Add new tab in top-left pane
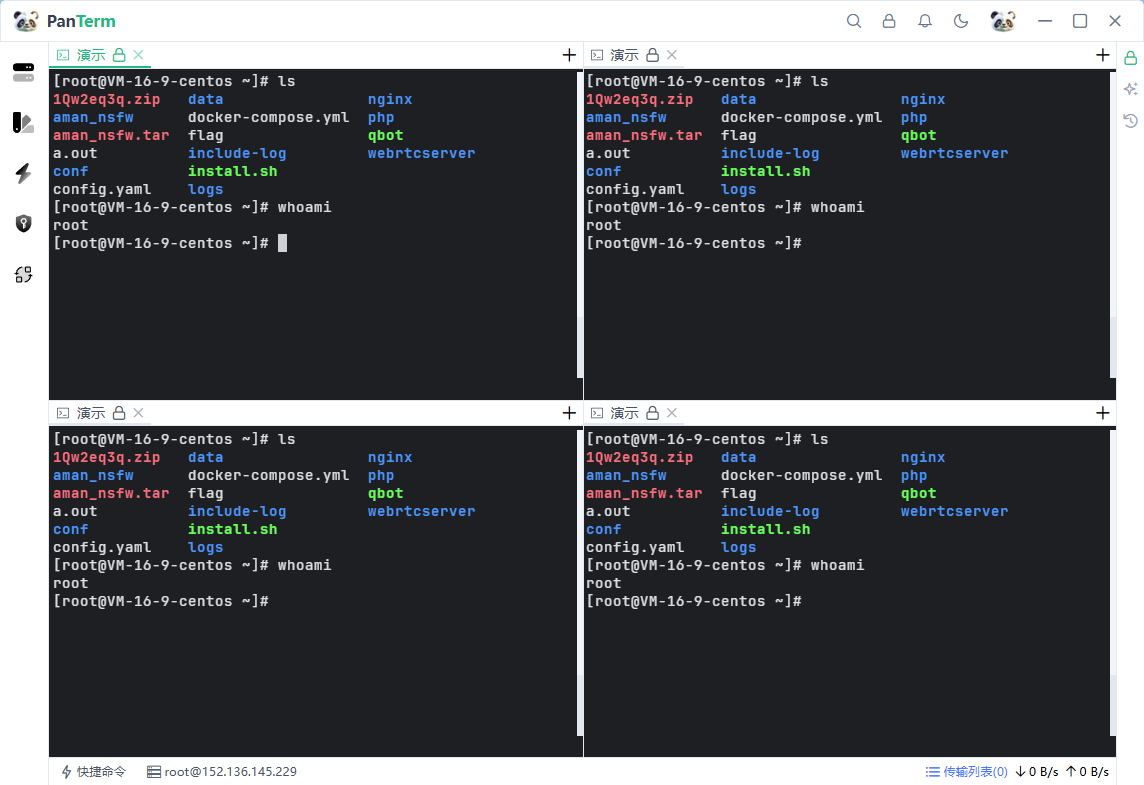 (569, 55)
